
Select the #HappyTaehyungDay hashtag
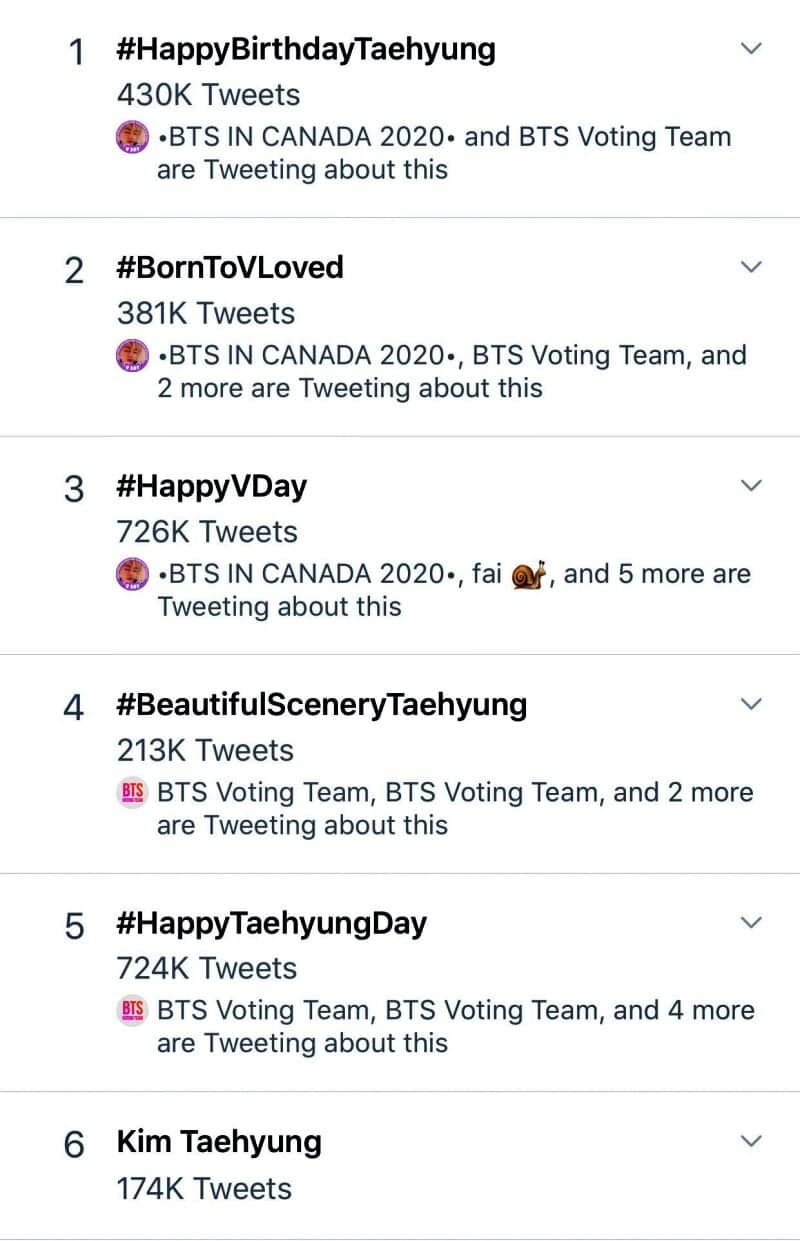coord(272,923)
